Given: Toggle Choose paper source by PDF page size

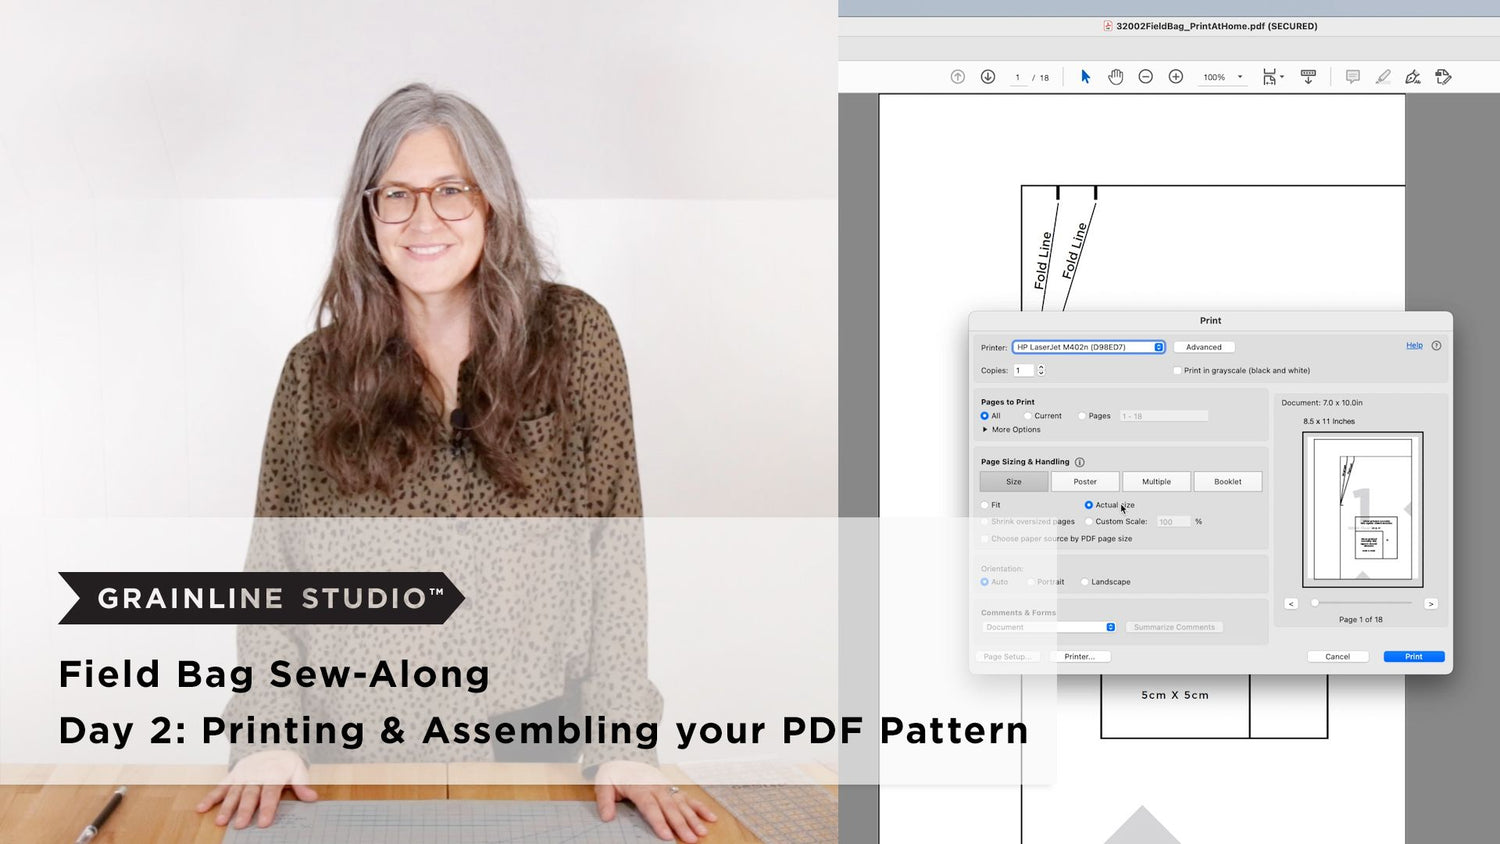Looking at the screenshot, I should [985, 539].
